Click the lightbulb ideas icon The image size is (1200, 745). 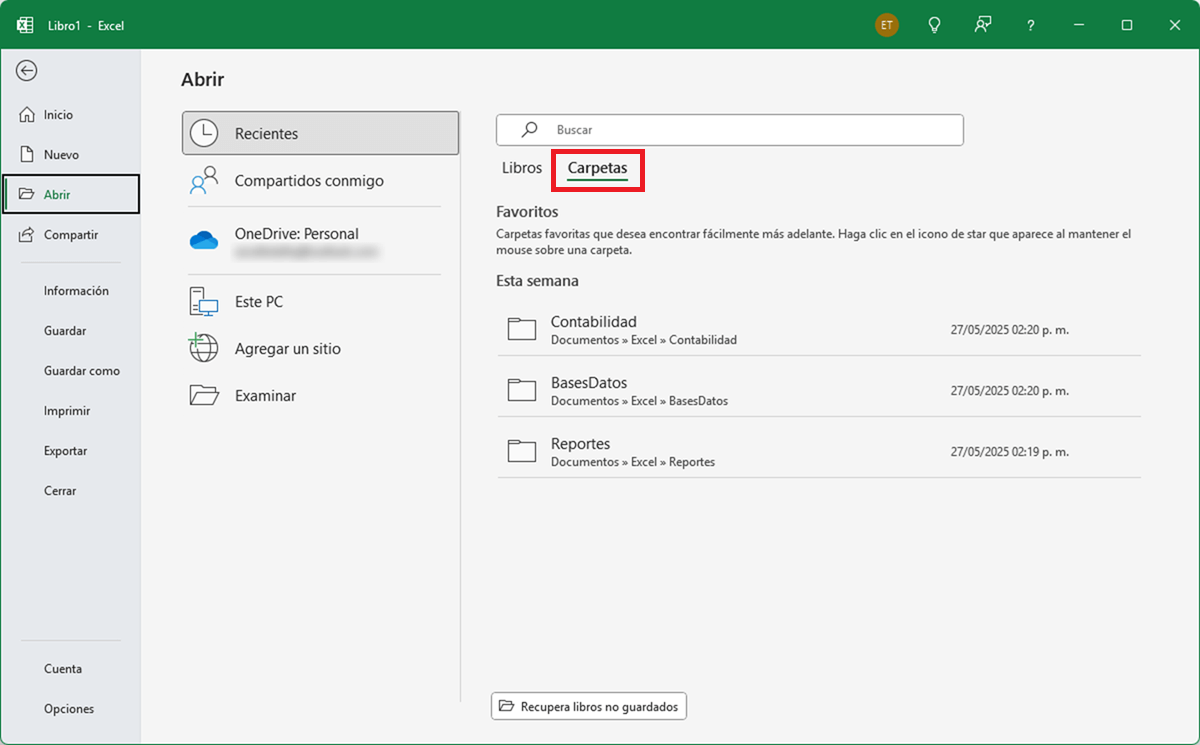[x=935, y=25]
